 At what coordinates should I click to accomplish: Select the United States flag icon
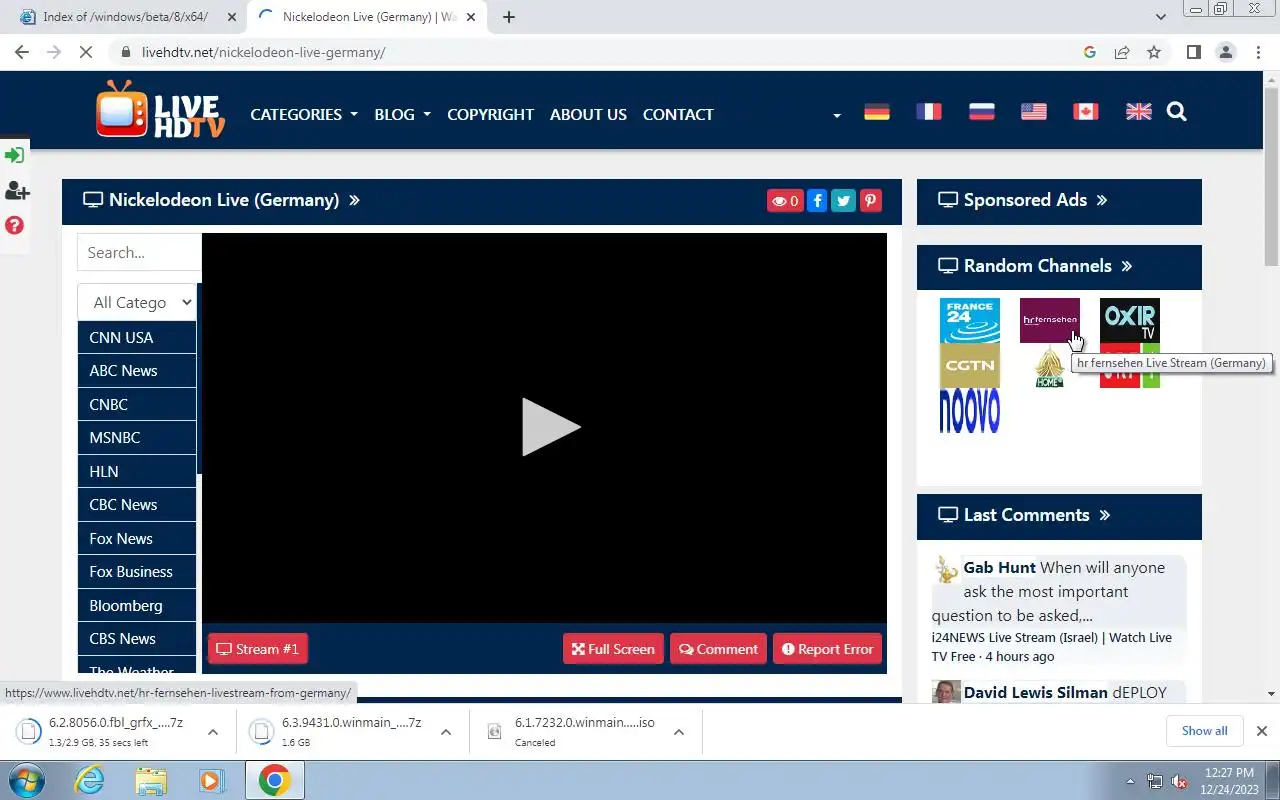tap(1034, 112)
